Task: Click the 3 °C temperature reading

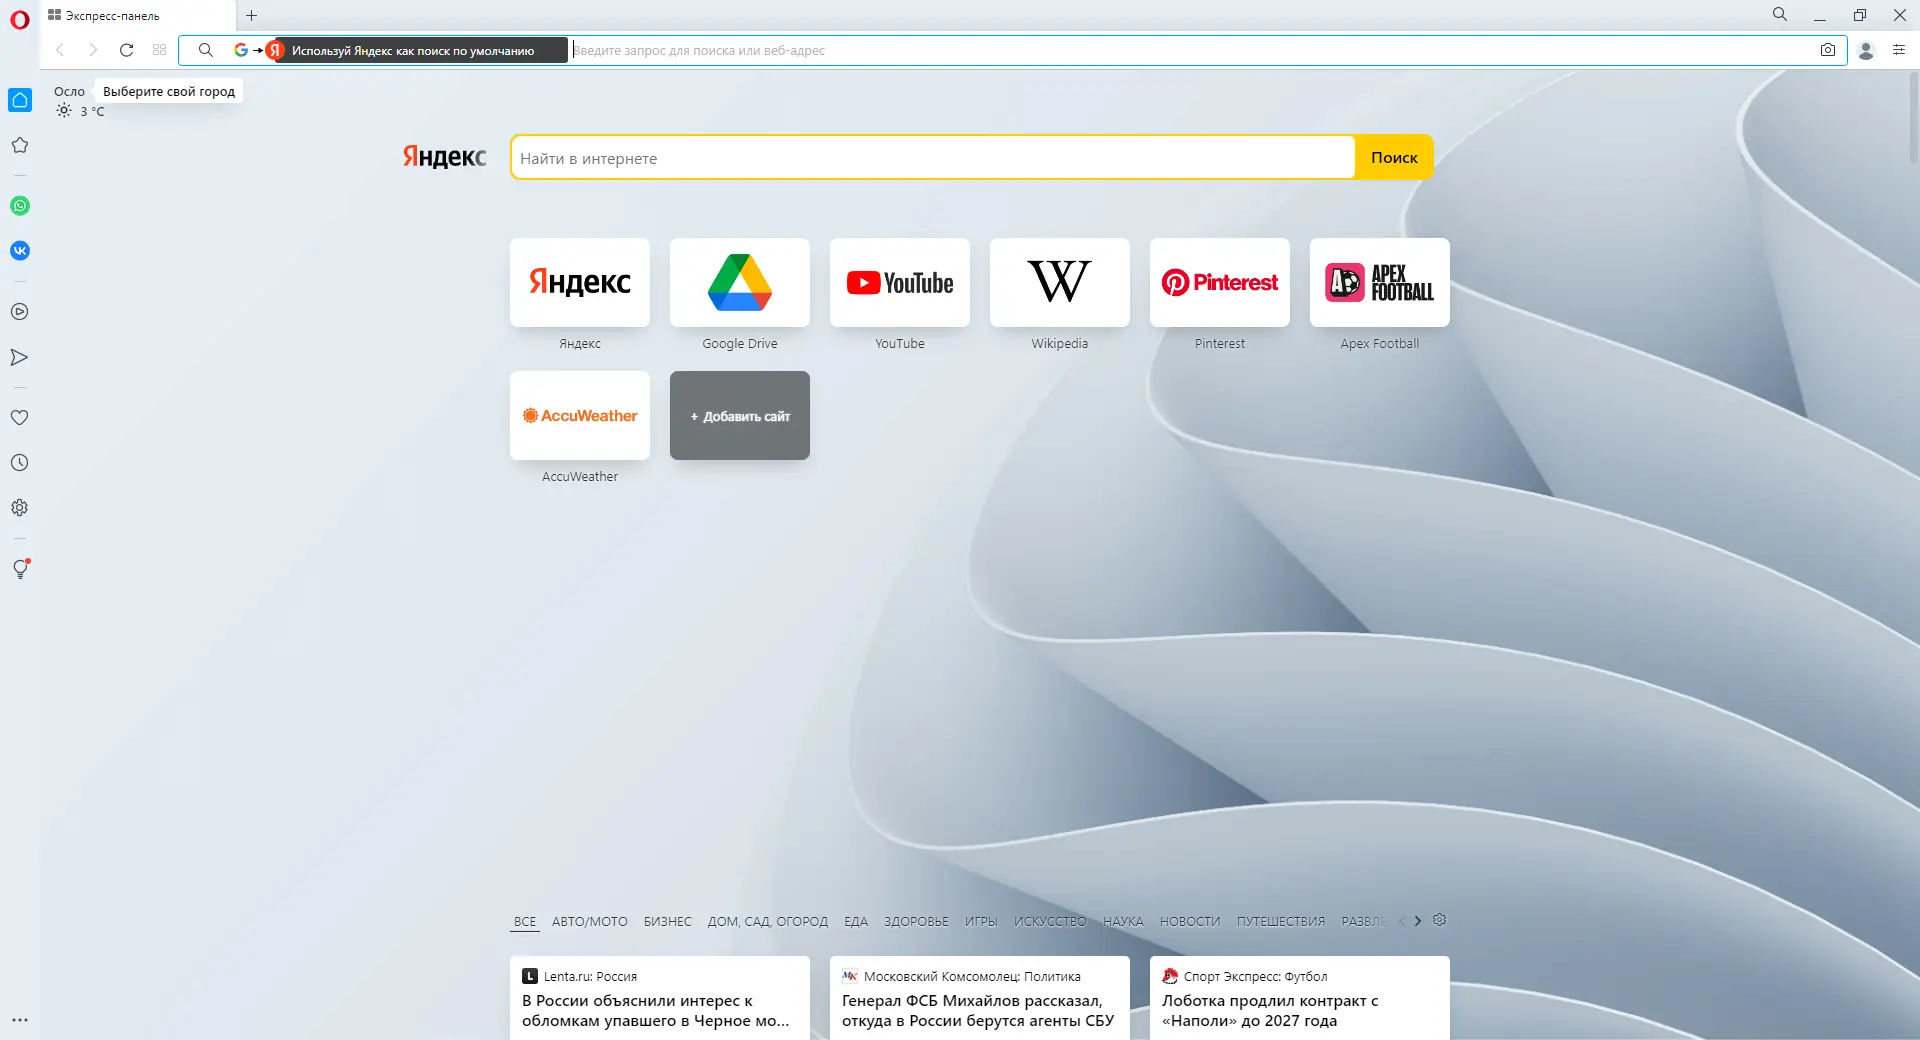Action: [92, 112]
